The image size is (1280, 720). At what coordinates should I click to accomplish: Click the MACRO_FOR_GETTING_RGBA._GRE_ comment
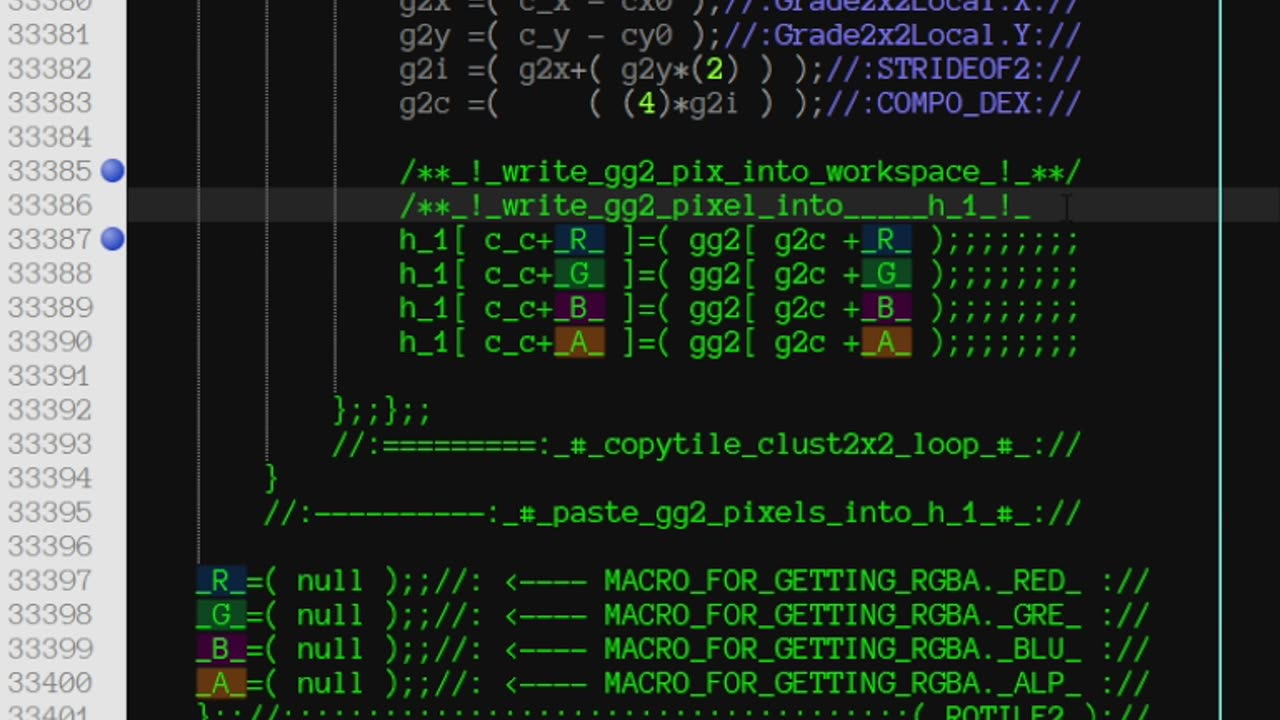pos(842,615)
